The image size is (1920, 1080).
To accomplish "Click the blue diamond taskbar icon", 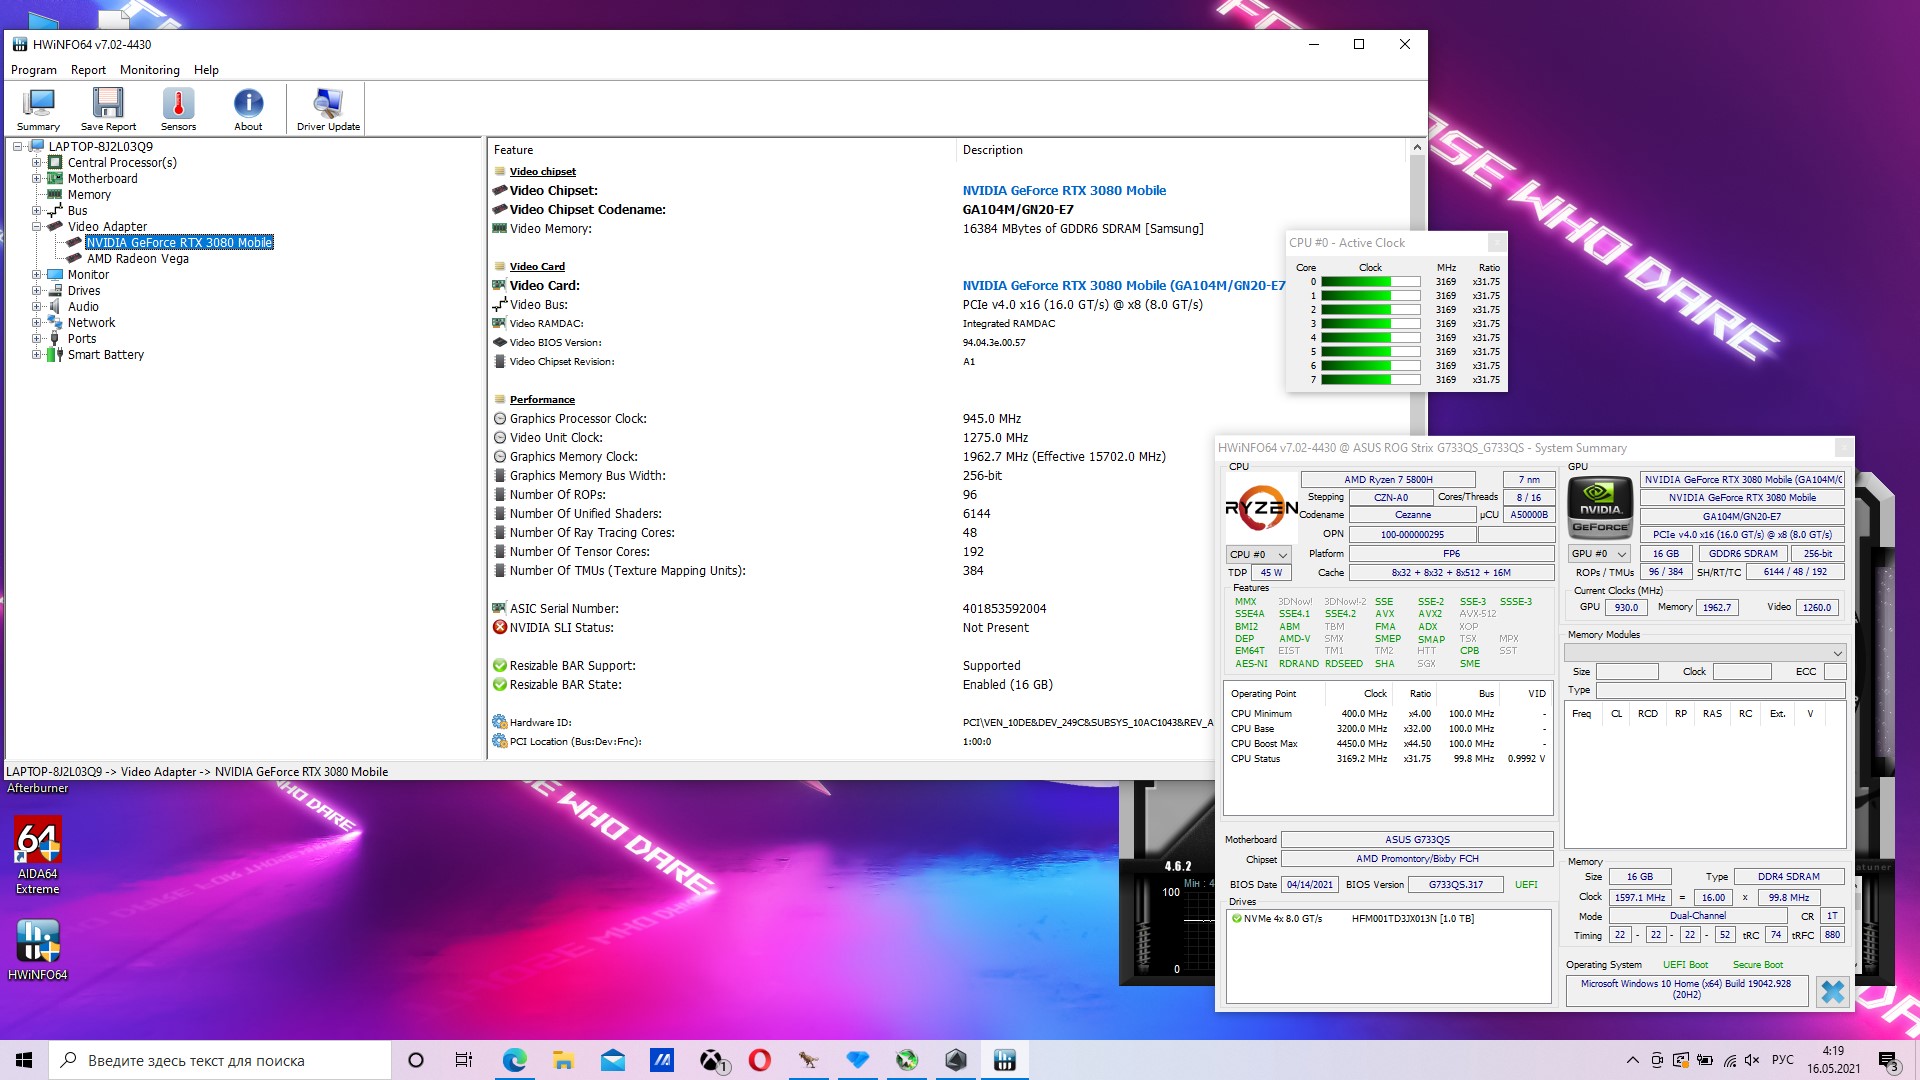I will click(858, 1060).
